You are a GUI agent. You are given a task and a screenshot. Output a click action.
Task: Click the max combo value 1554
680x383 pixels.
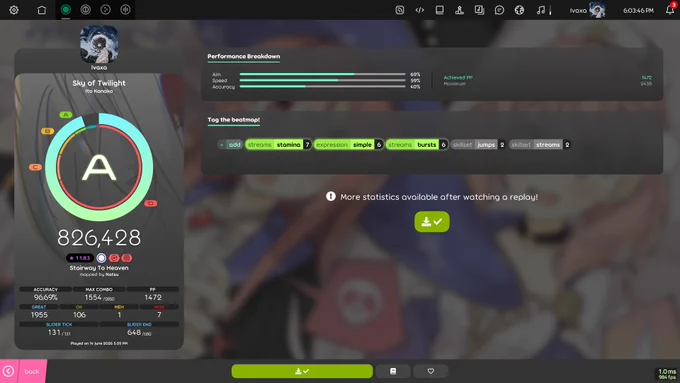click(x=93, y=298)
